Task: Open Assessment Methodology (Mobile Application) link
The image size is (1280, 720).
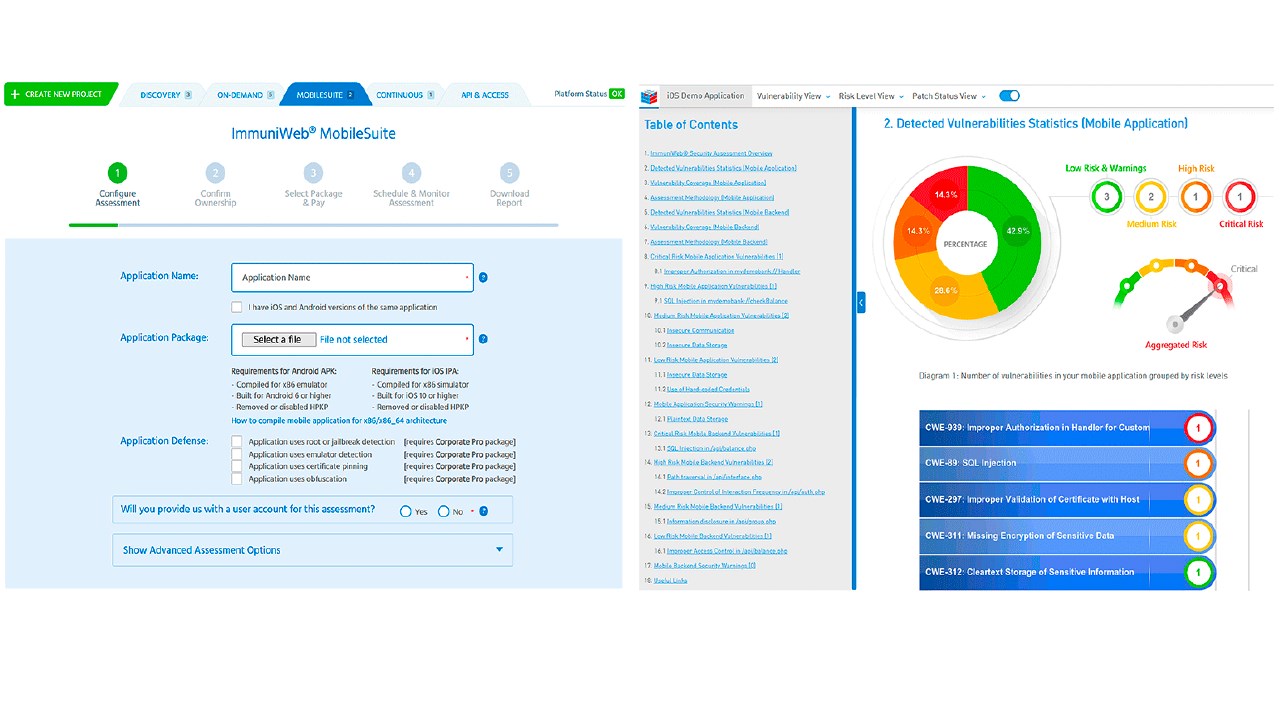Action: 710,198
